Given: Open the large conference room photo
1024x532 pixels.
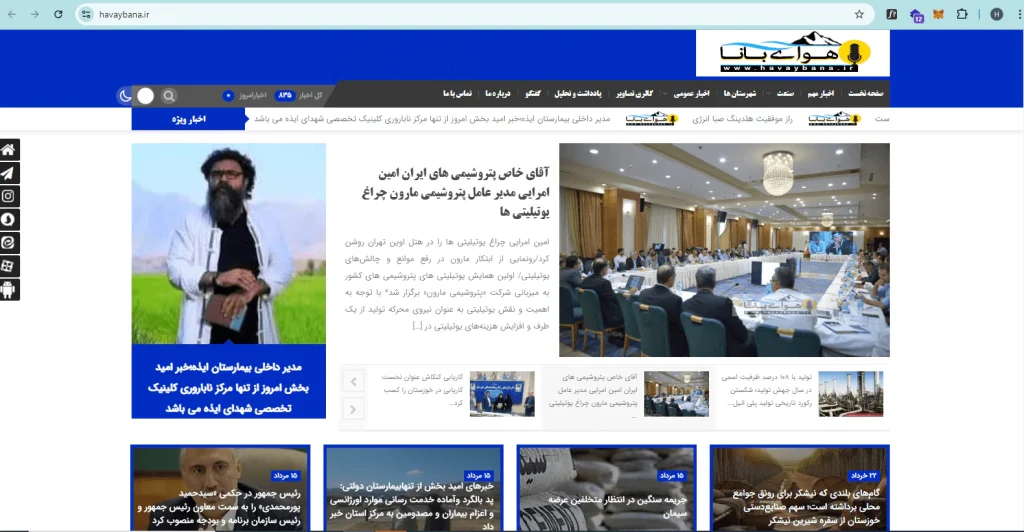Looking at the screenshot, I should [724, 250].
